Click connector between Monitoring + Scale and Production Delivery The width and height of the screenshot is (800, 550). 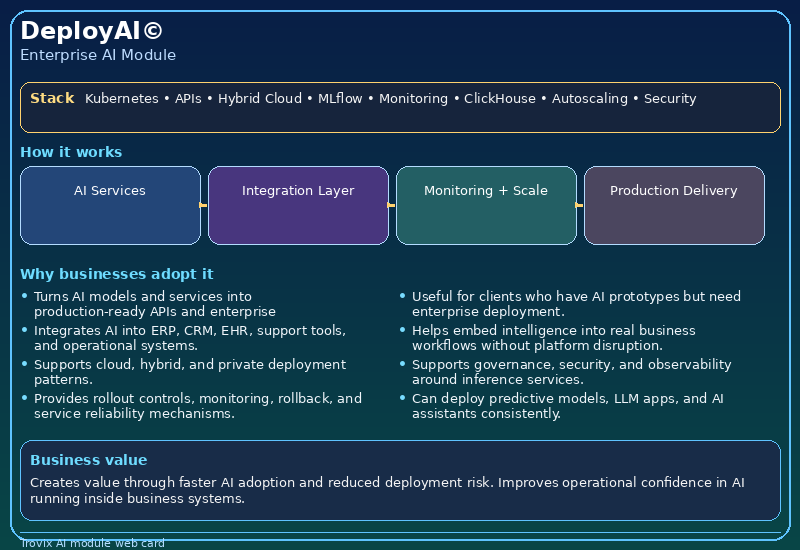(x=580, y=205)
